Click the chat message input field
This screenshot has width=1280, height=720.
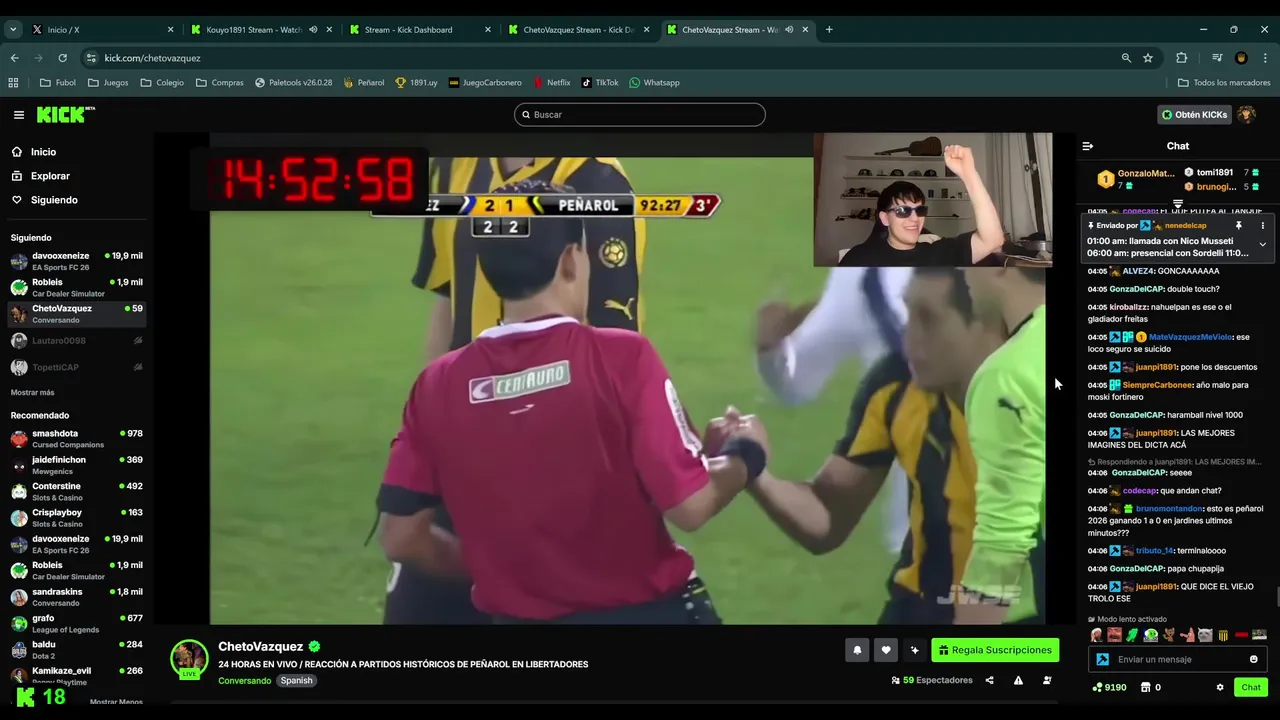(1178, 659)
